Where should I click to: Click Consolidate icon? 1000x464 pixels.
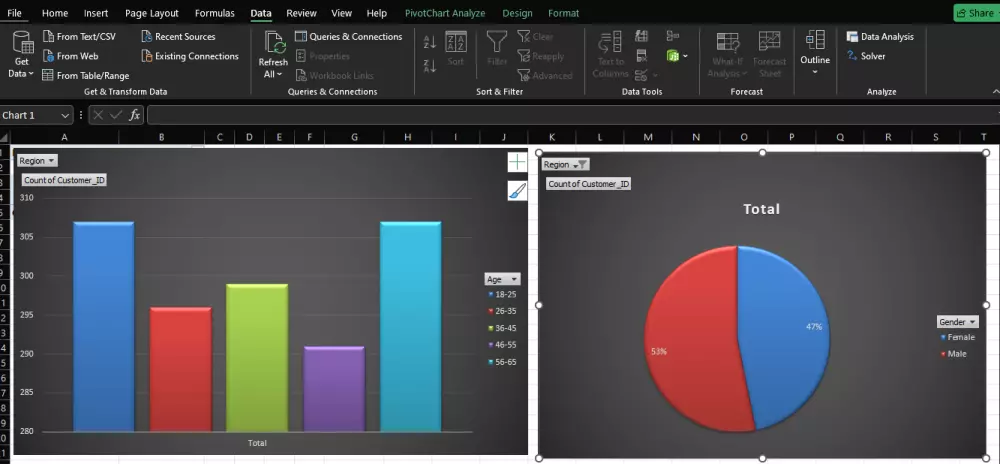pyautogui.click(x=673, y=36)
